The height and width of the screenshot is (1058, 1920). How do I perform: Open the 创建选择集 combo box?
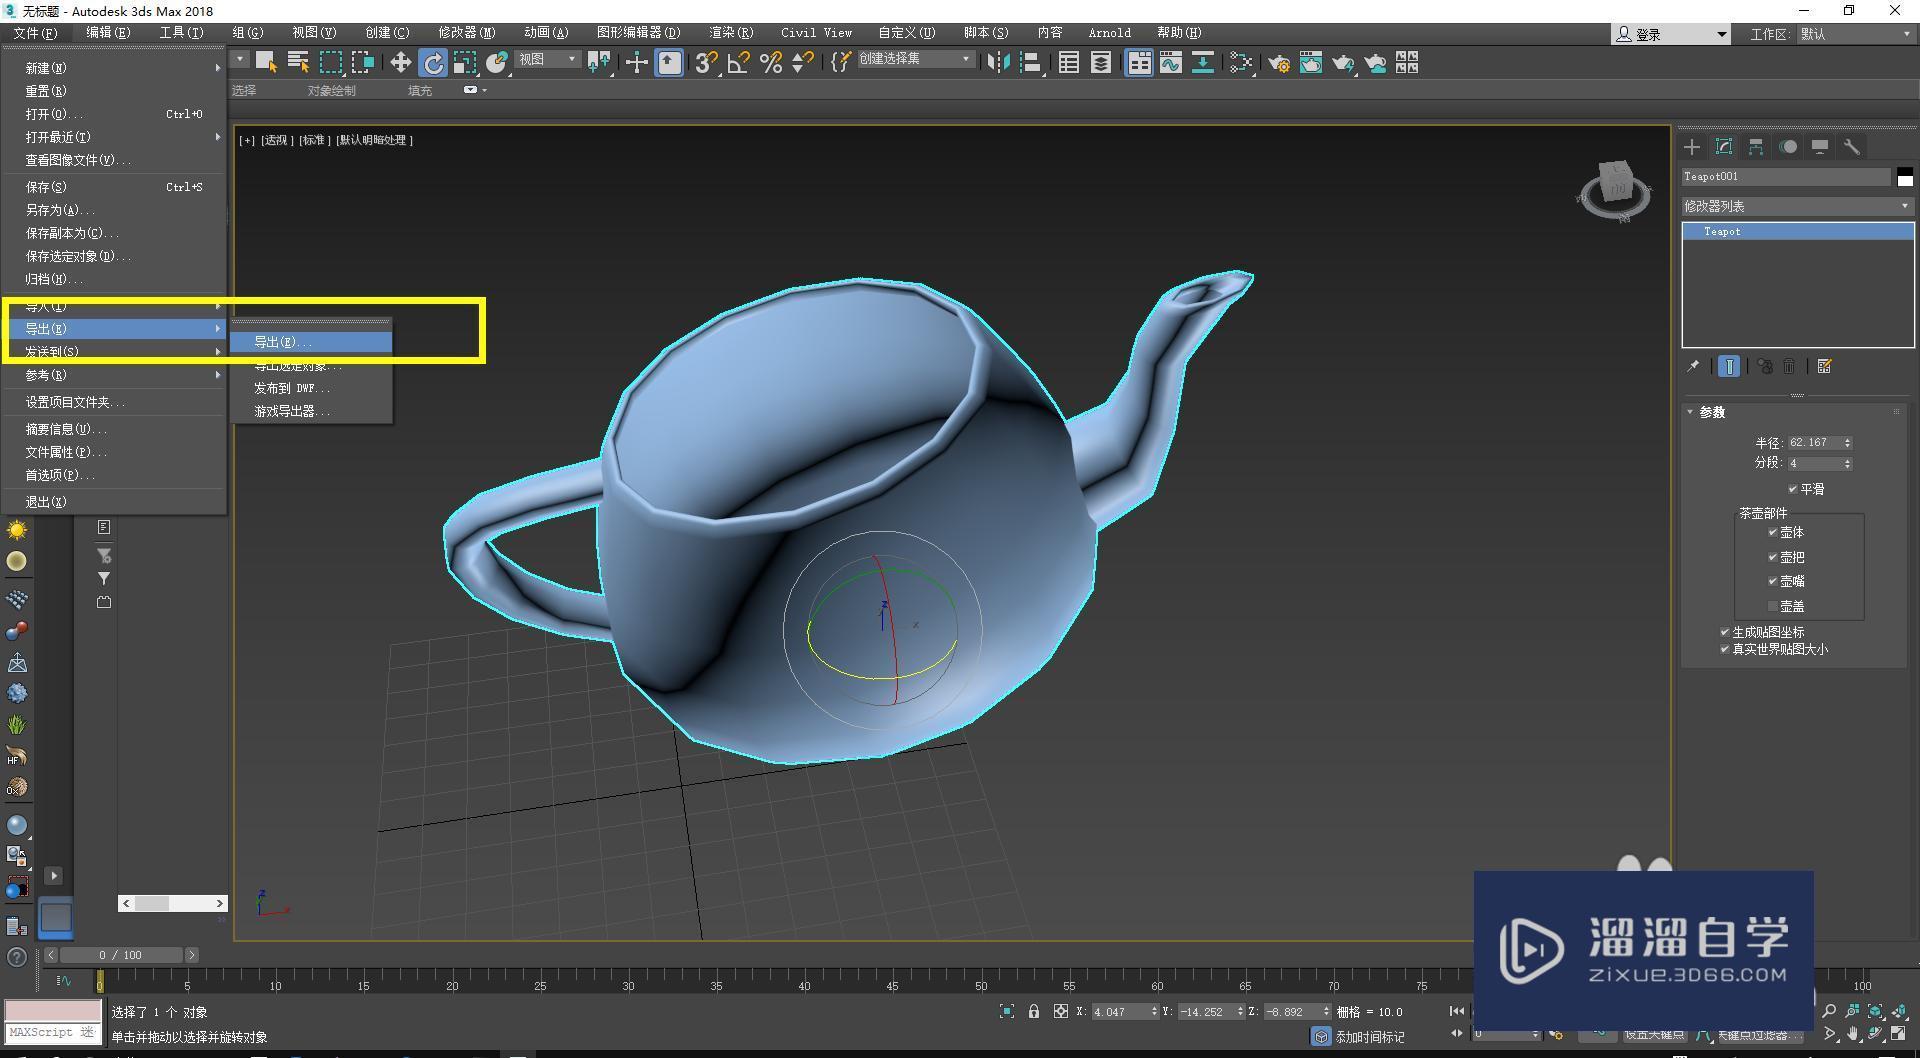(915, 58)
